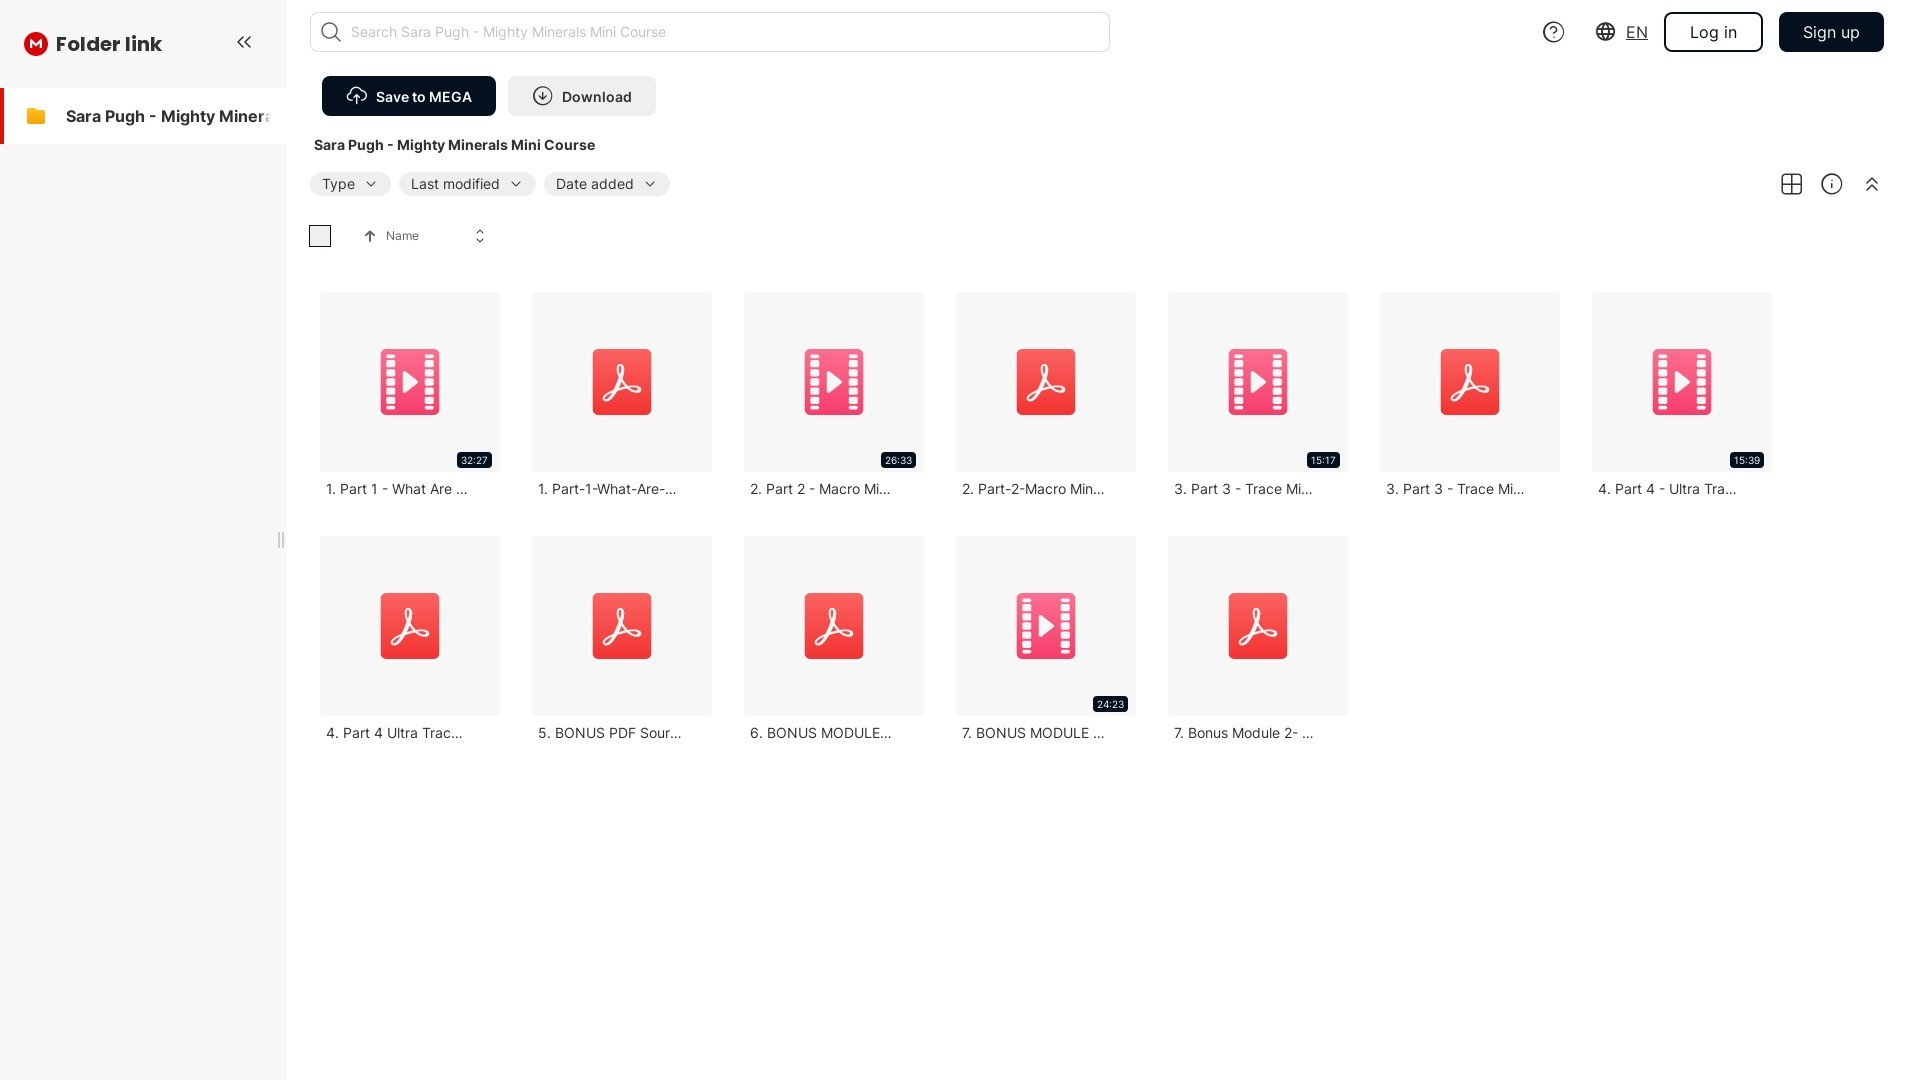
Task: Open the Last modified filter dropdown
Action: (466, 184)
